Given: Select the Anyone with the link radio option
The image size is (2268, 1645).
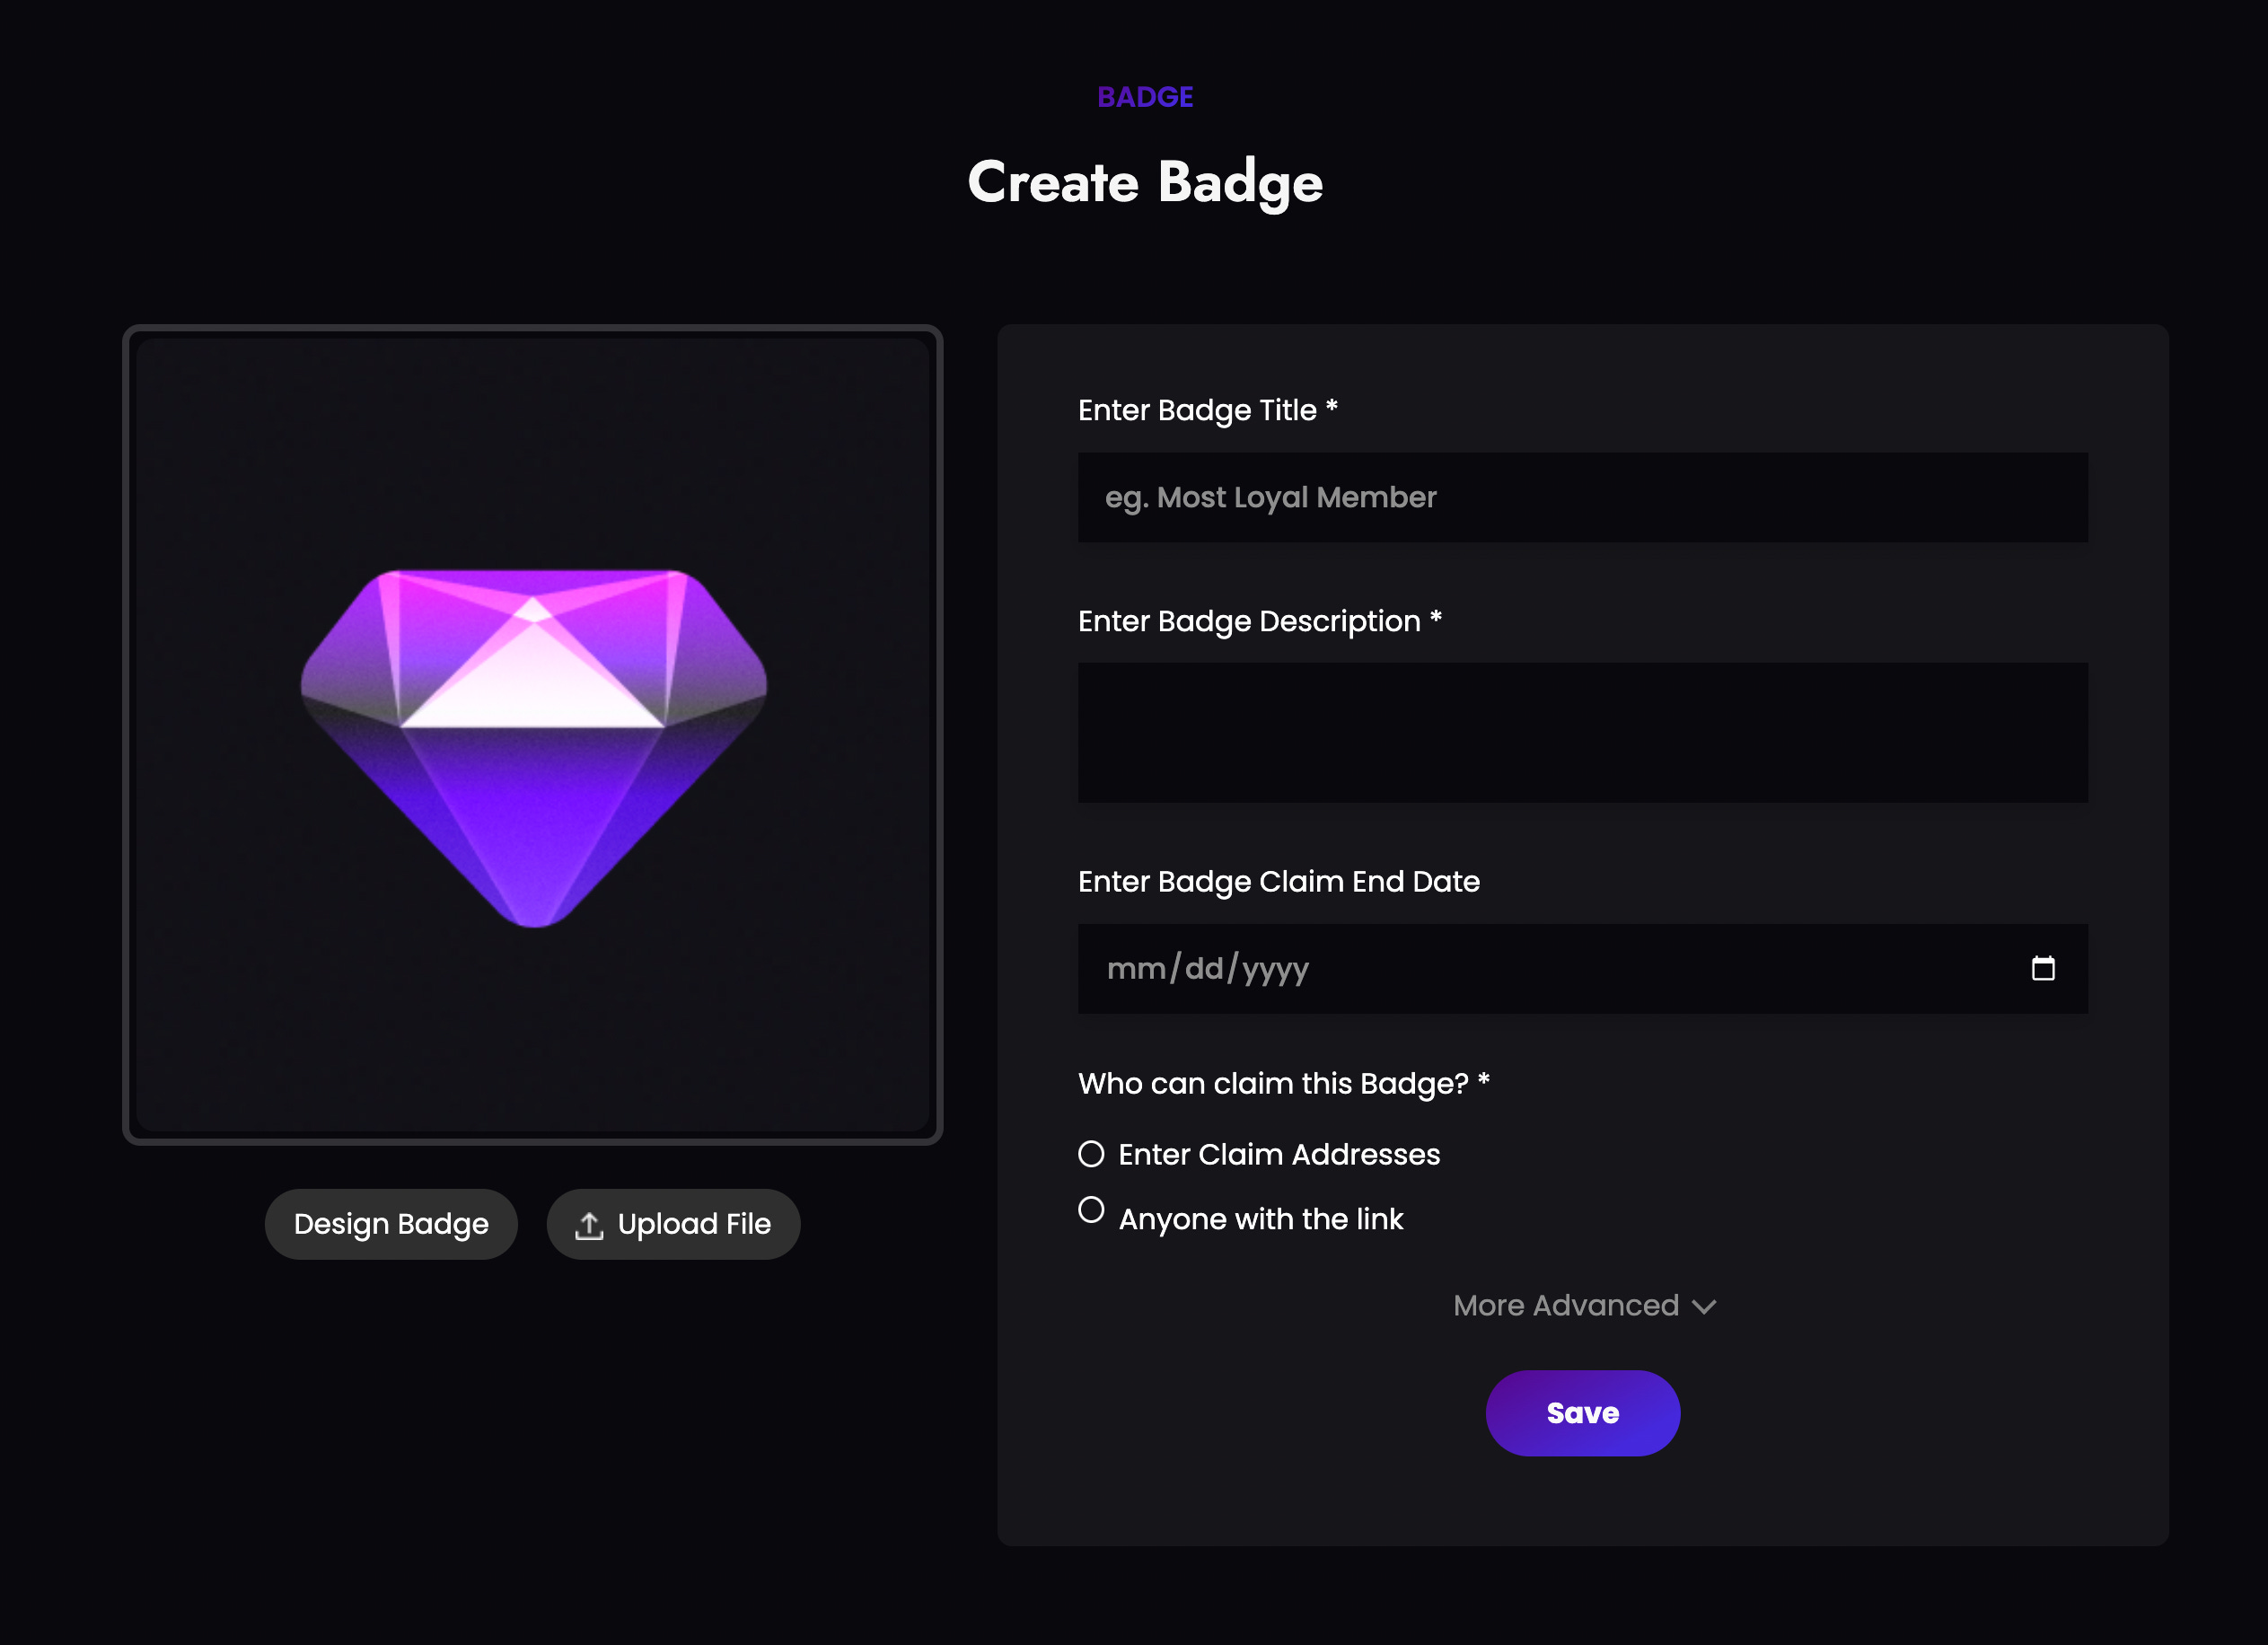Looking at the screenshot, I should click(1091, 1210).
